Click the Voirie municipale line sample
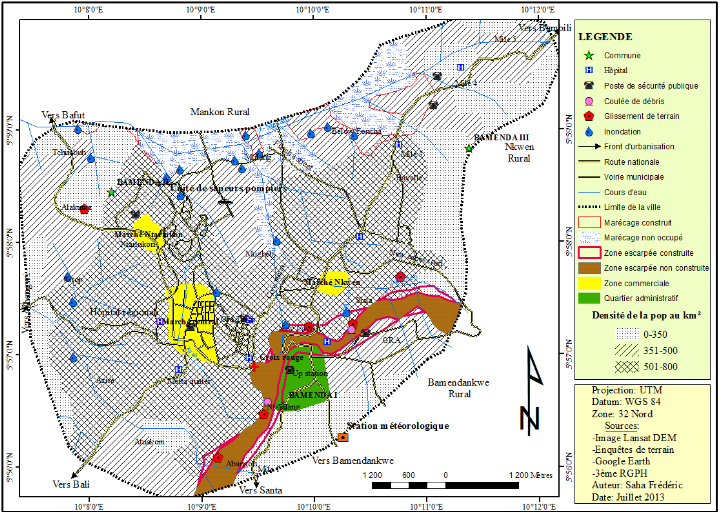The height and width of the screenshot is (512, 724). [x=590, y=177]
